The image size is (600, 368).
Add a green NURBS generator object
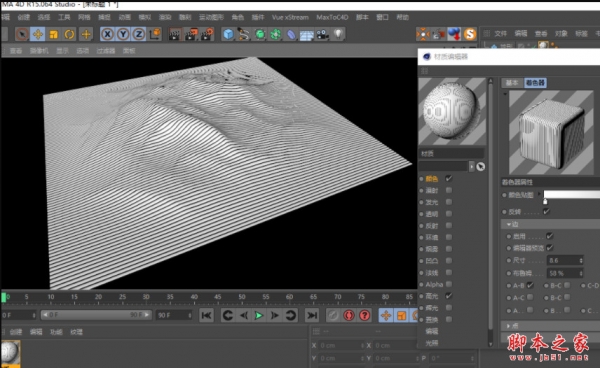click(x=260, y=34)
